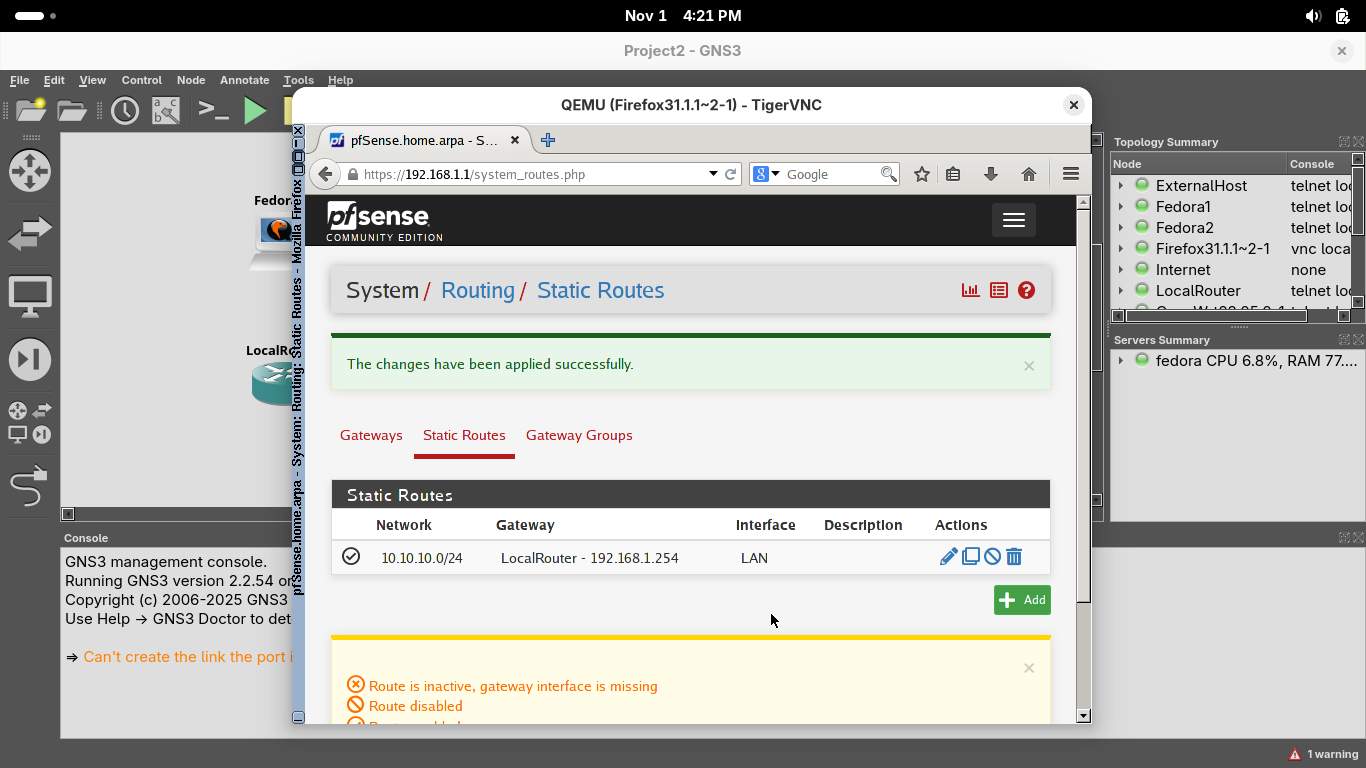Click the GNS3 start all nodes play icon

[256, 110]
